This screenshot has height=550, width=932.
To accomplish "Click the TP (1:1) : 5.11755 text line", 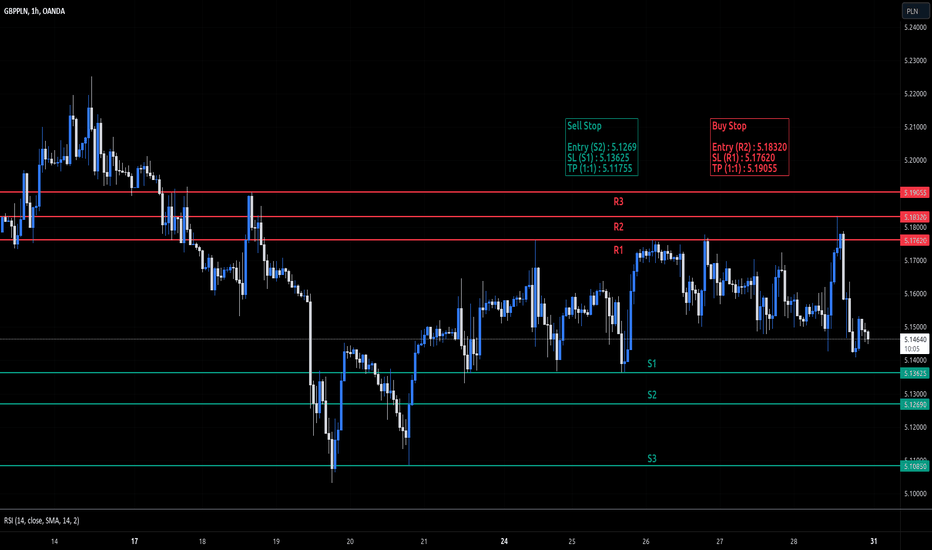I will [599, 168].
